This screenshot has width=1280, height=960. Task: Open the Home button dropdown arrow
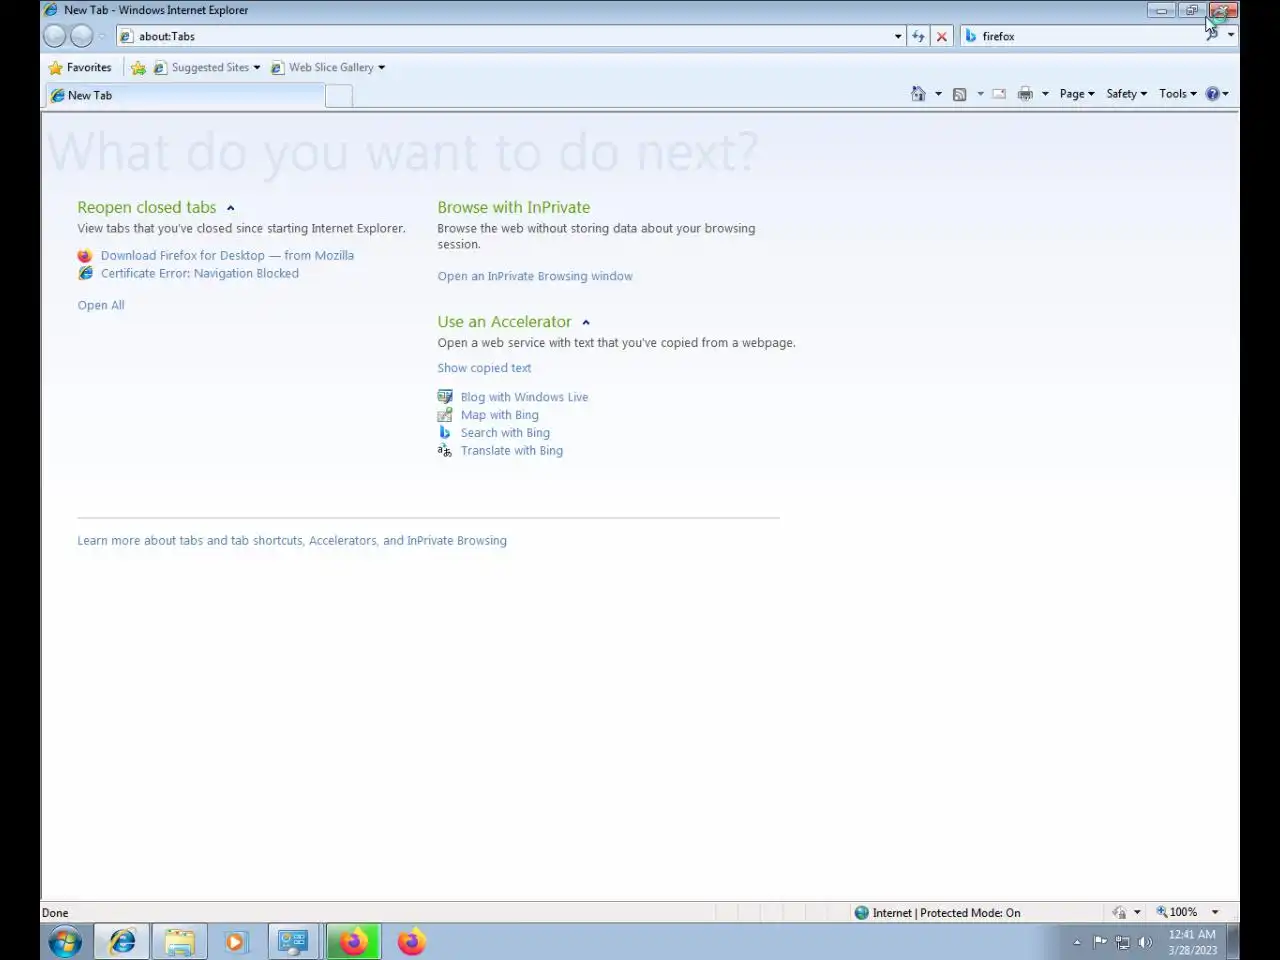938,94
